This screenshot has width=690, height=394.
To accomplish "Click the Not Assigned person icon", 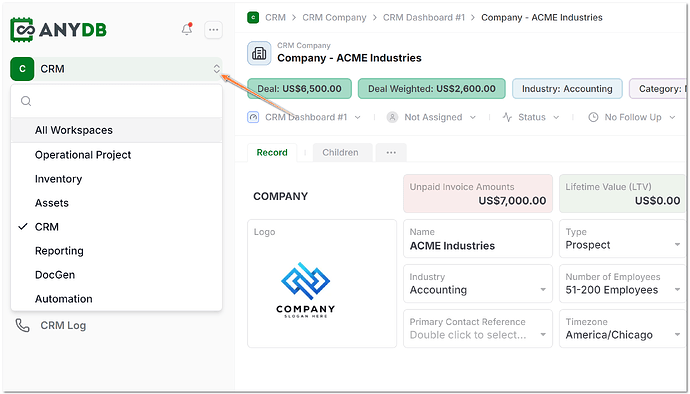I will 392,118.
